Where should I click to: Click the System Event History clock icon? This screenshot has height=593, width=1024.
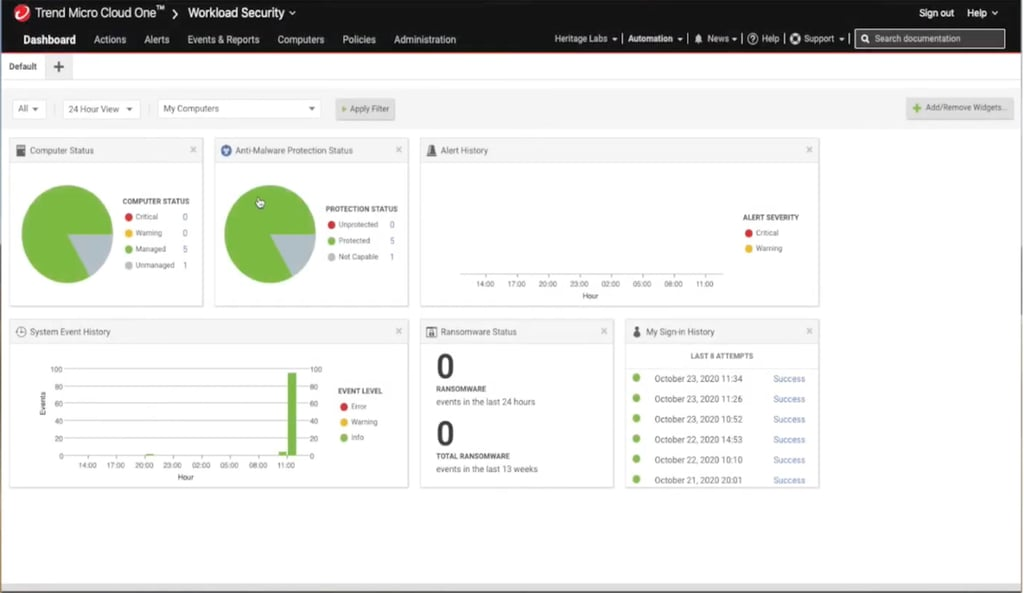[21, 332]
